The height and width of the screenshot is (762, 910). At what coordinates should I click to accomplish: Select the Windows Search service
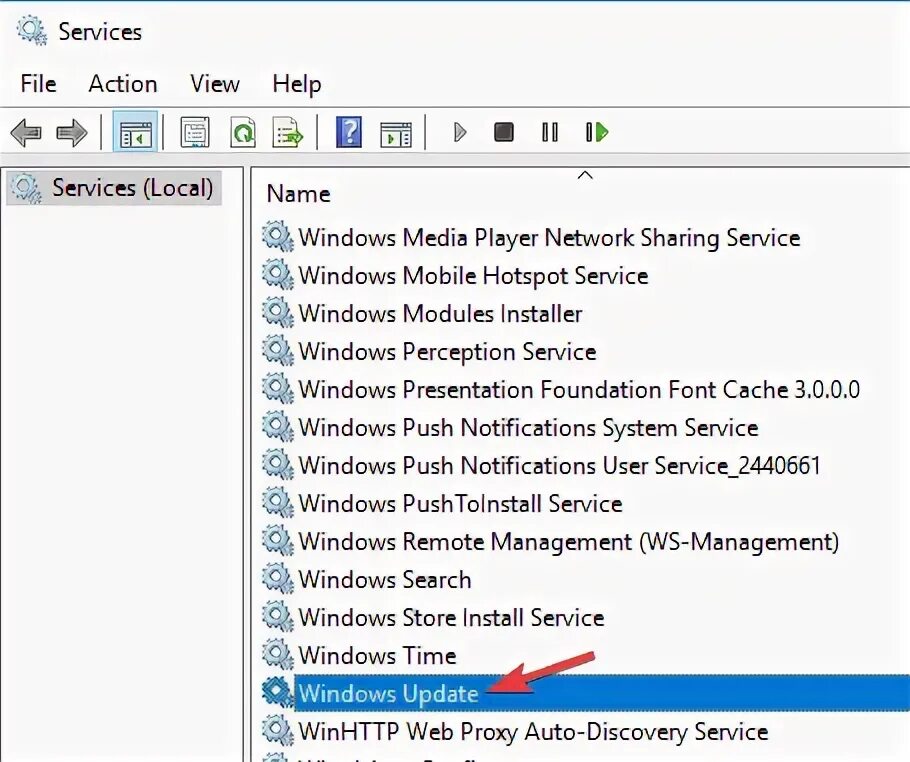(x=385, y=579)
